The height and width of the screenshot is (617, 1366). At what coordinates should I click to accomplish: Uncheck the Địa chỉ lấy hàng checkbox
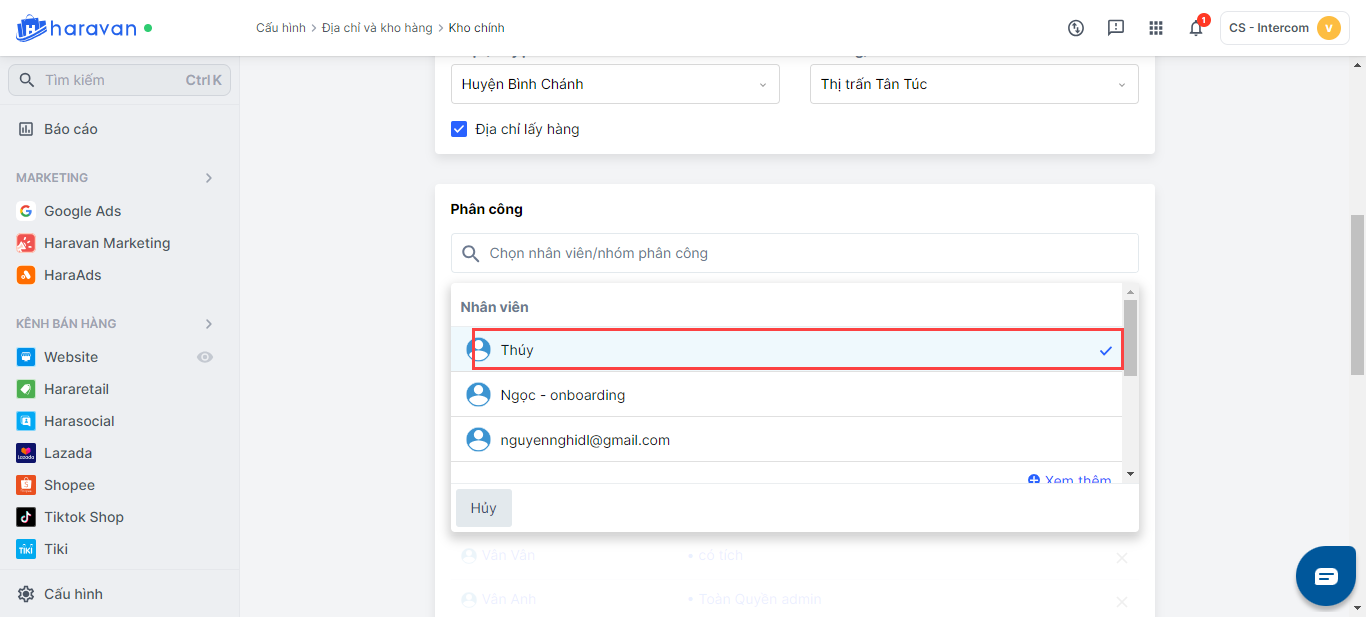(460, 129)
